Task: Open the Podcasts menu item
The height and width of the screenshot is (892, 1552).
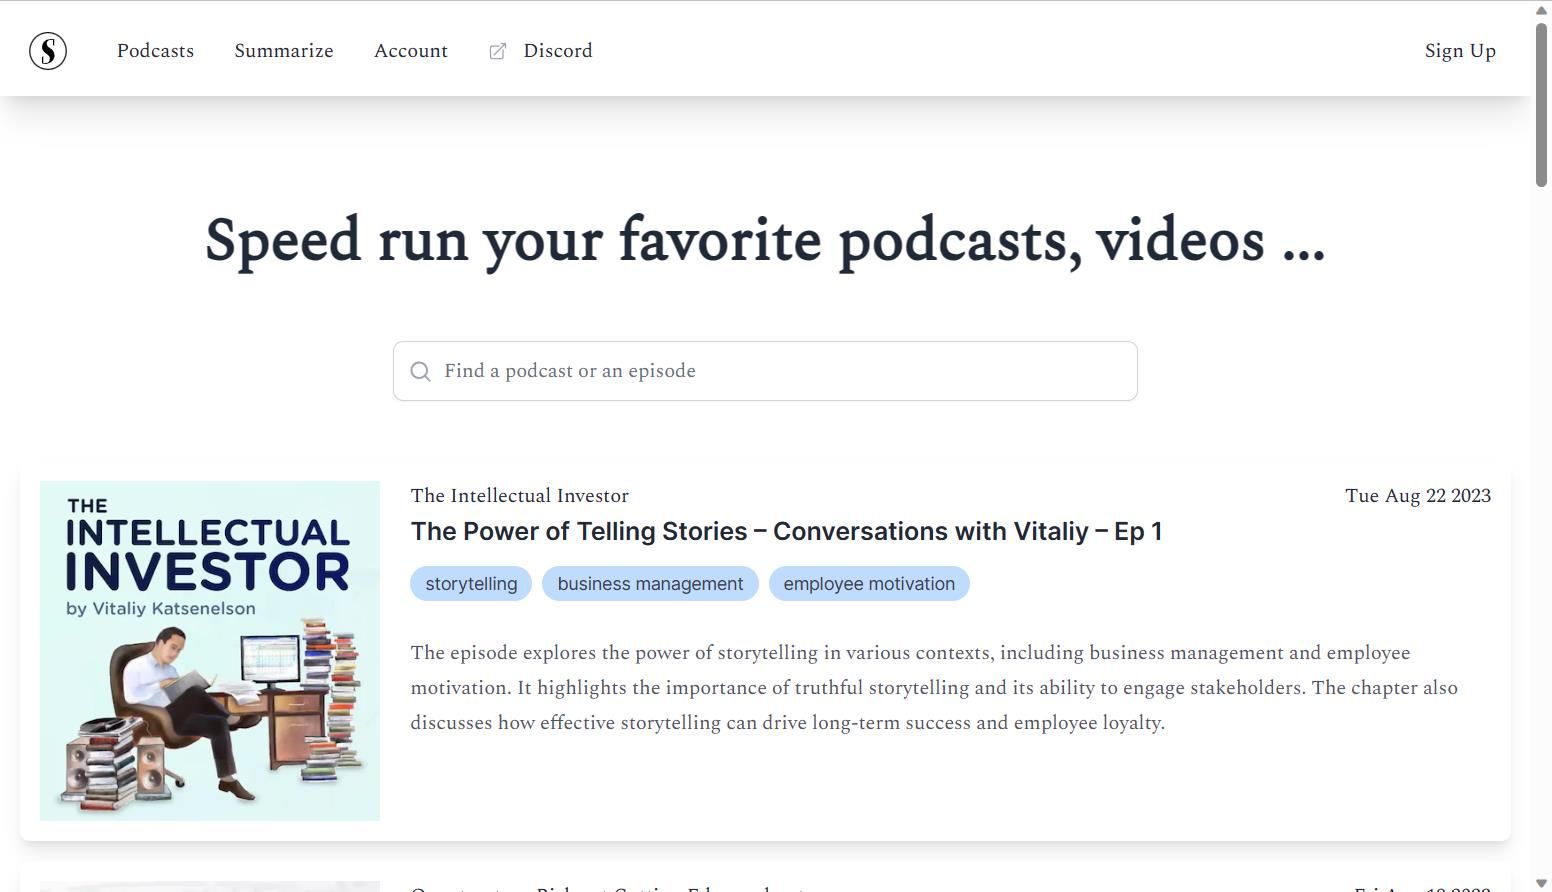Action: (155, 51)
